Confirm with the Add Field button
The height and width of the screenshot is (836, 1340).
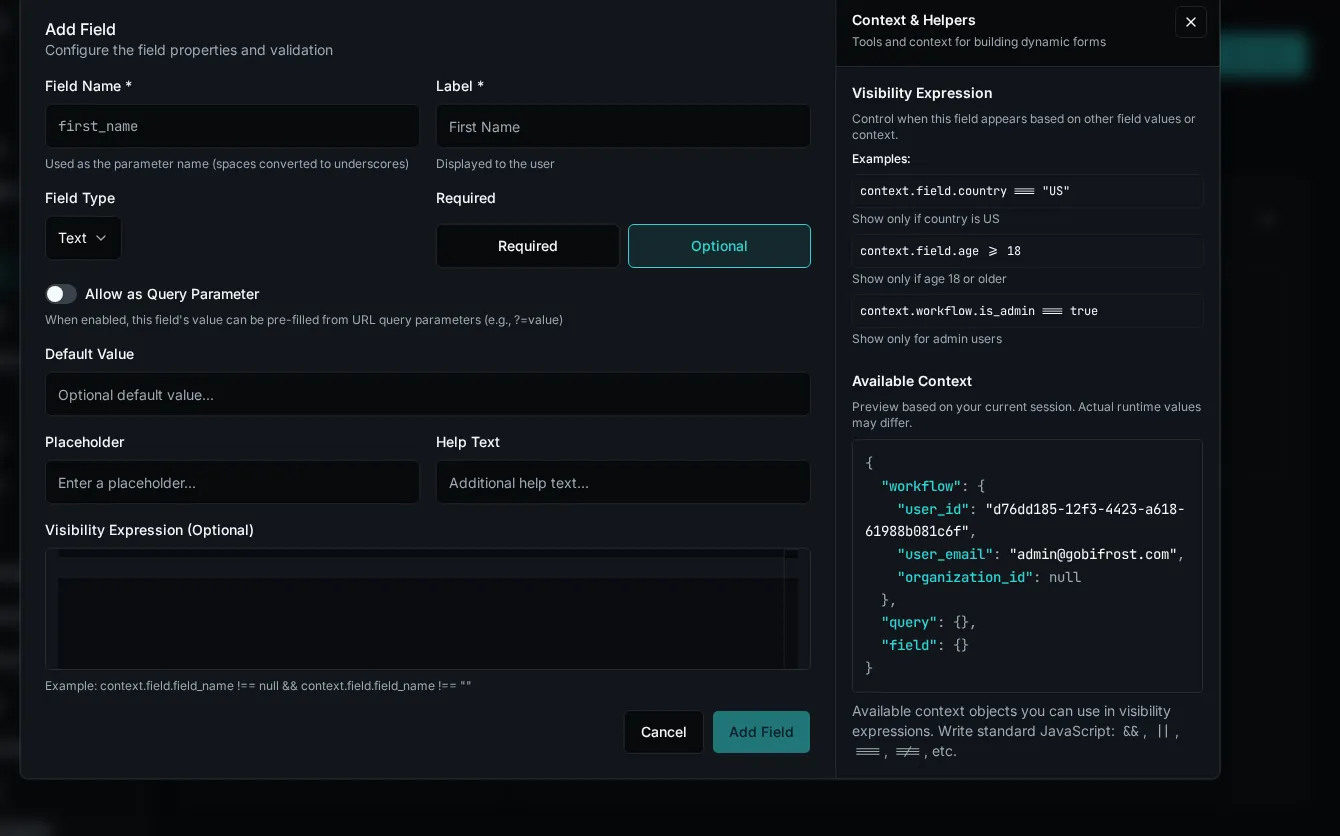tap(761, 732)
